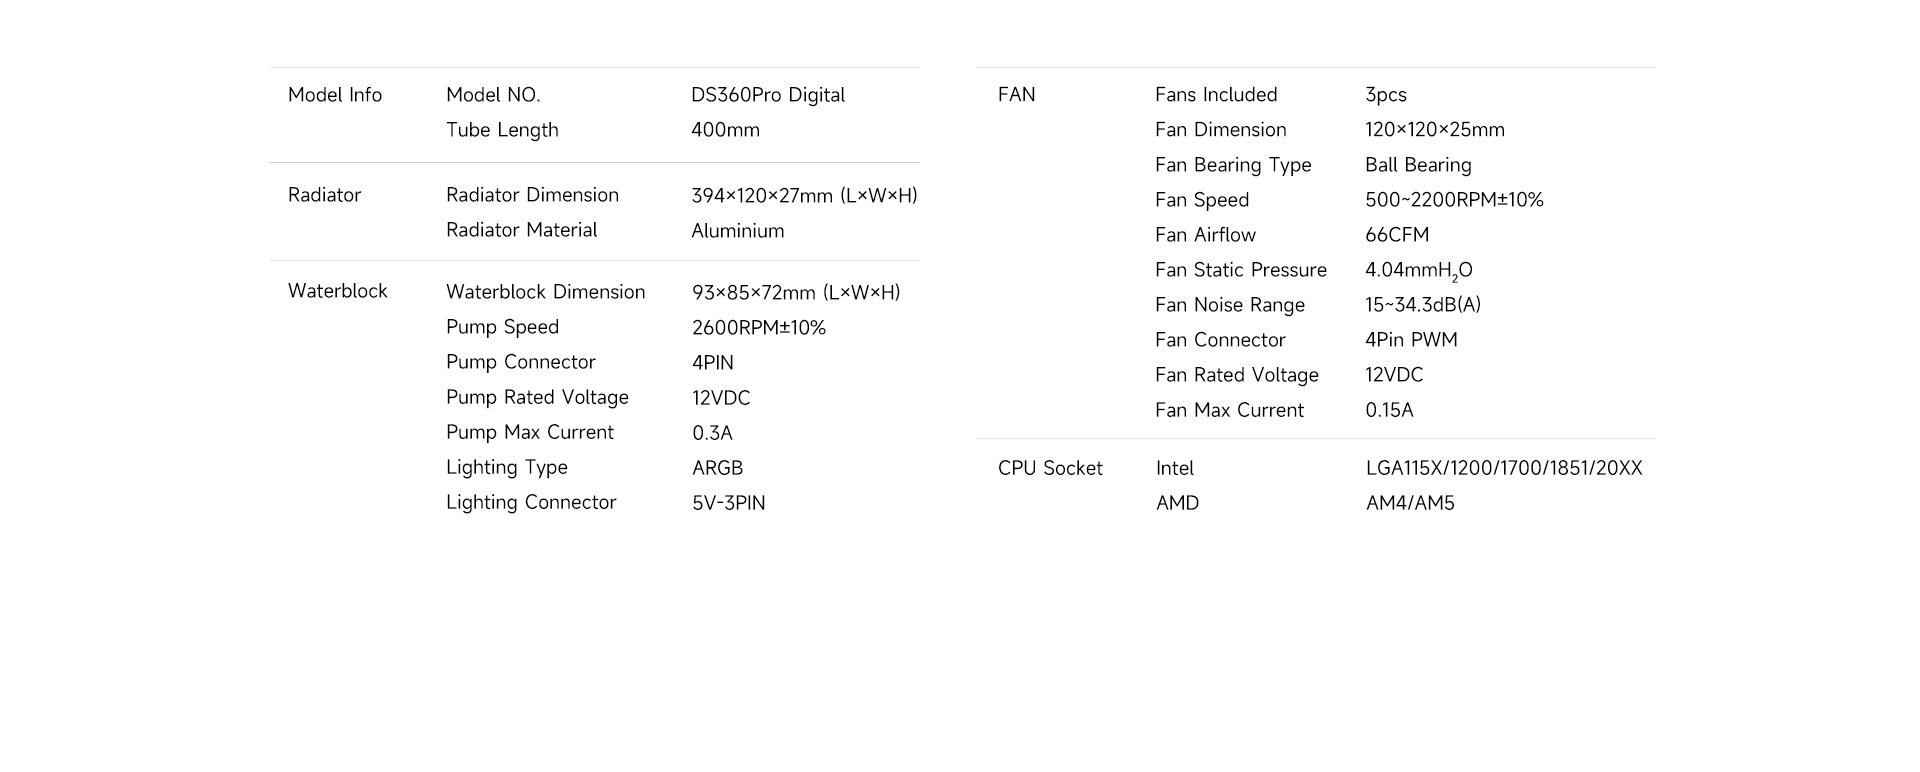Select the Radiator Dimension value 394×120×27mm
The width and height of the screenshot is (1920, 772).
coord(804,196)
